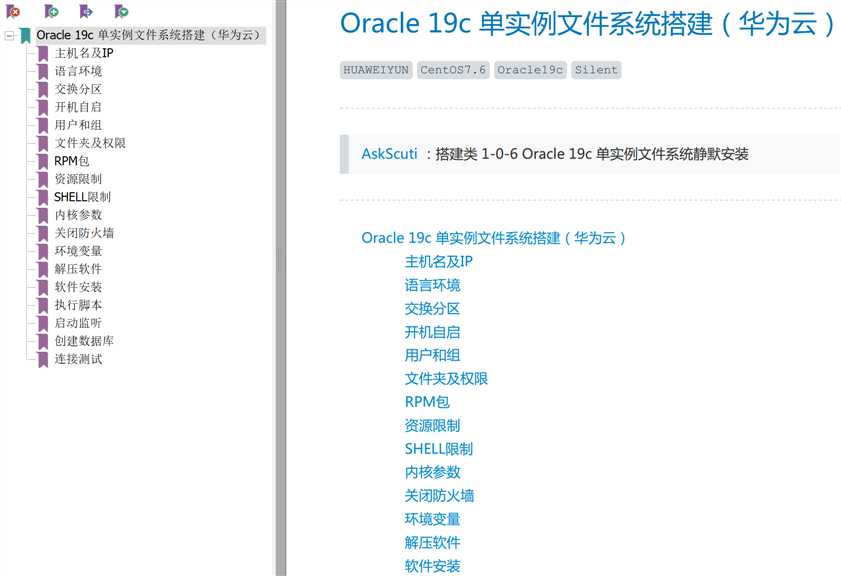Go to the 软件安装 bookmark in the tree
The width and height of the screenshot is (841, 576).
coord(78,287)
